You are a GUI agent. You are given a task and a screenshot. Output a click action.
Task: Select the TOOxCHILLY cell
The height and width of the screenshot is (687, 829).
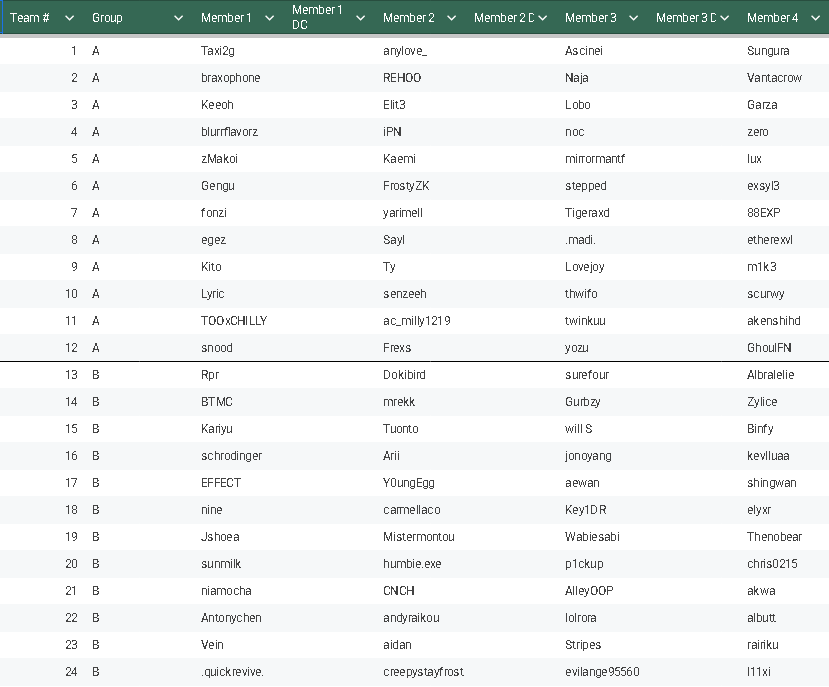(x=234, y=321)
